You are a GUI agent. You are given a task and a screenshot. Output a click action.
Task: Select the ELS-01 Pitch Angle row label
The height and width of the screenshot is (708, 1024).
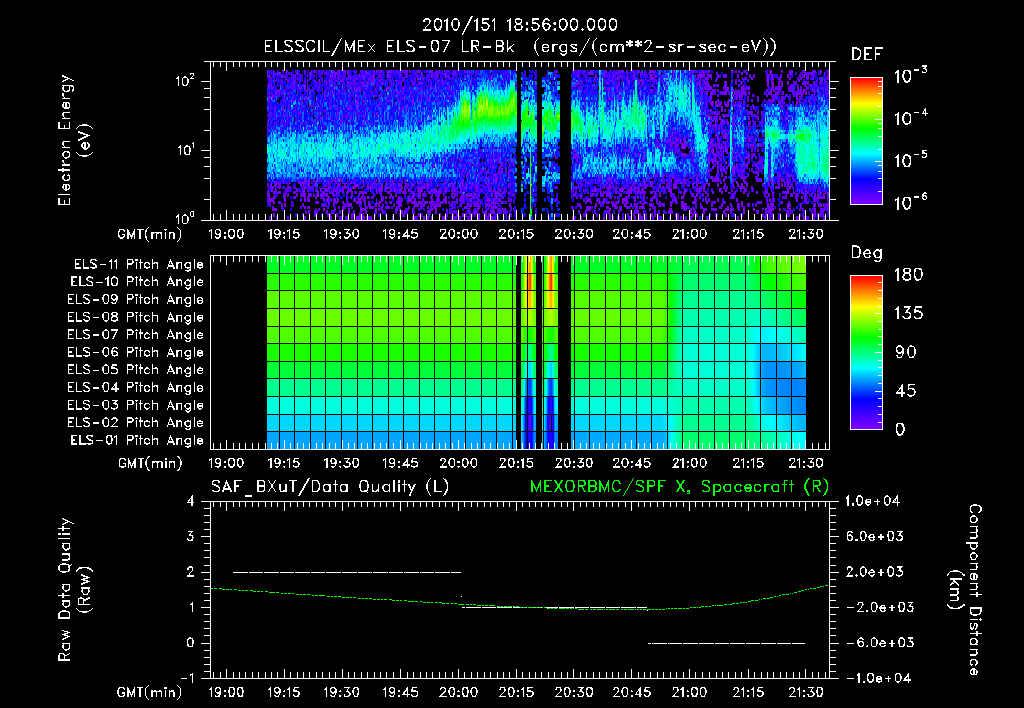point(136,440)
